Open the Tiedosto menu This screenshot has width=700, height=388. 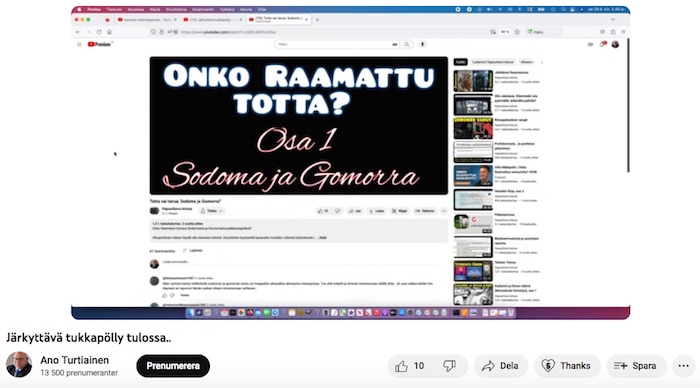[114, 9]
